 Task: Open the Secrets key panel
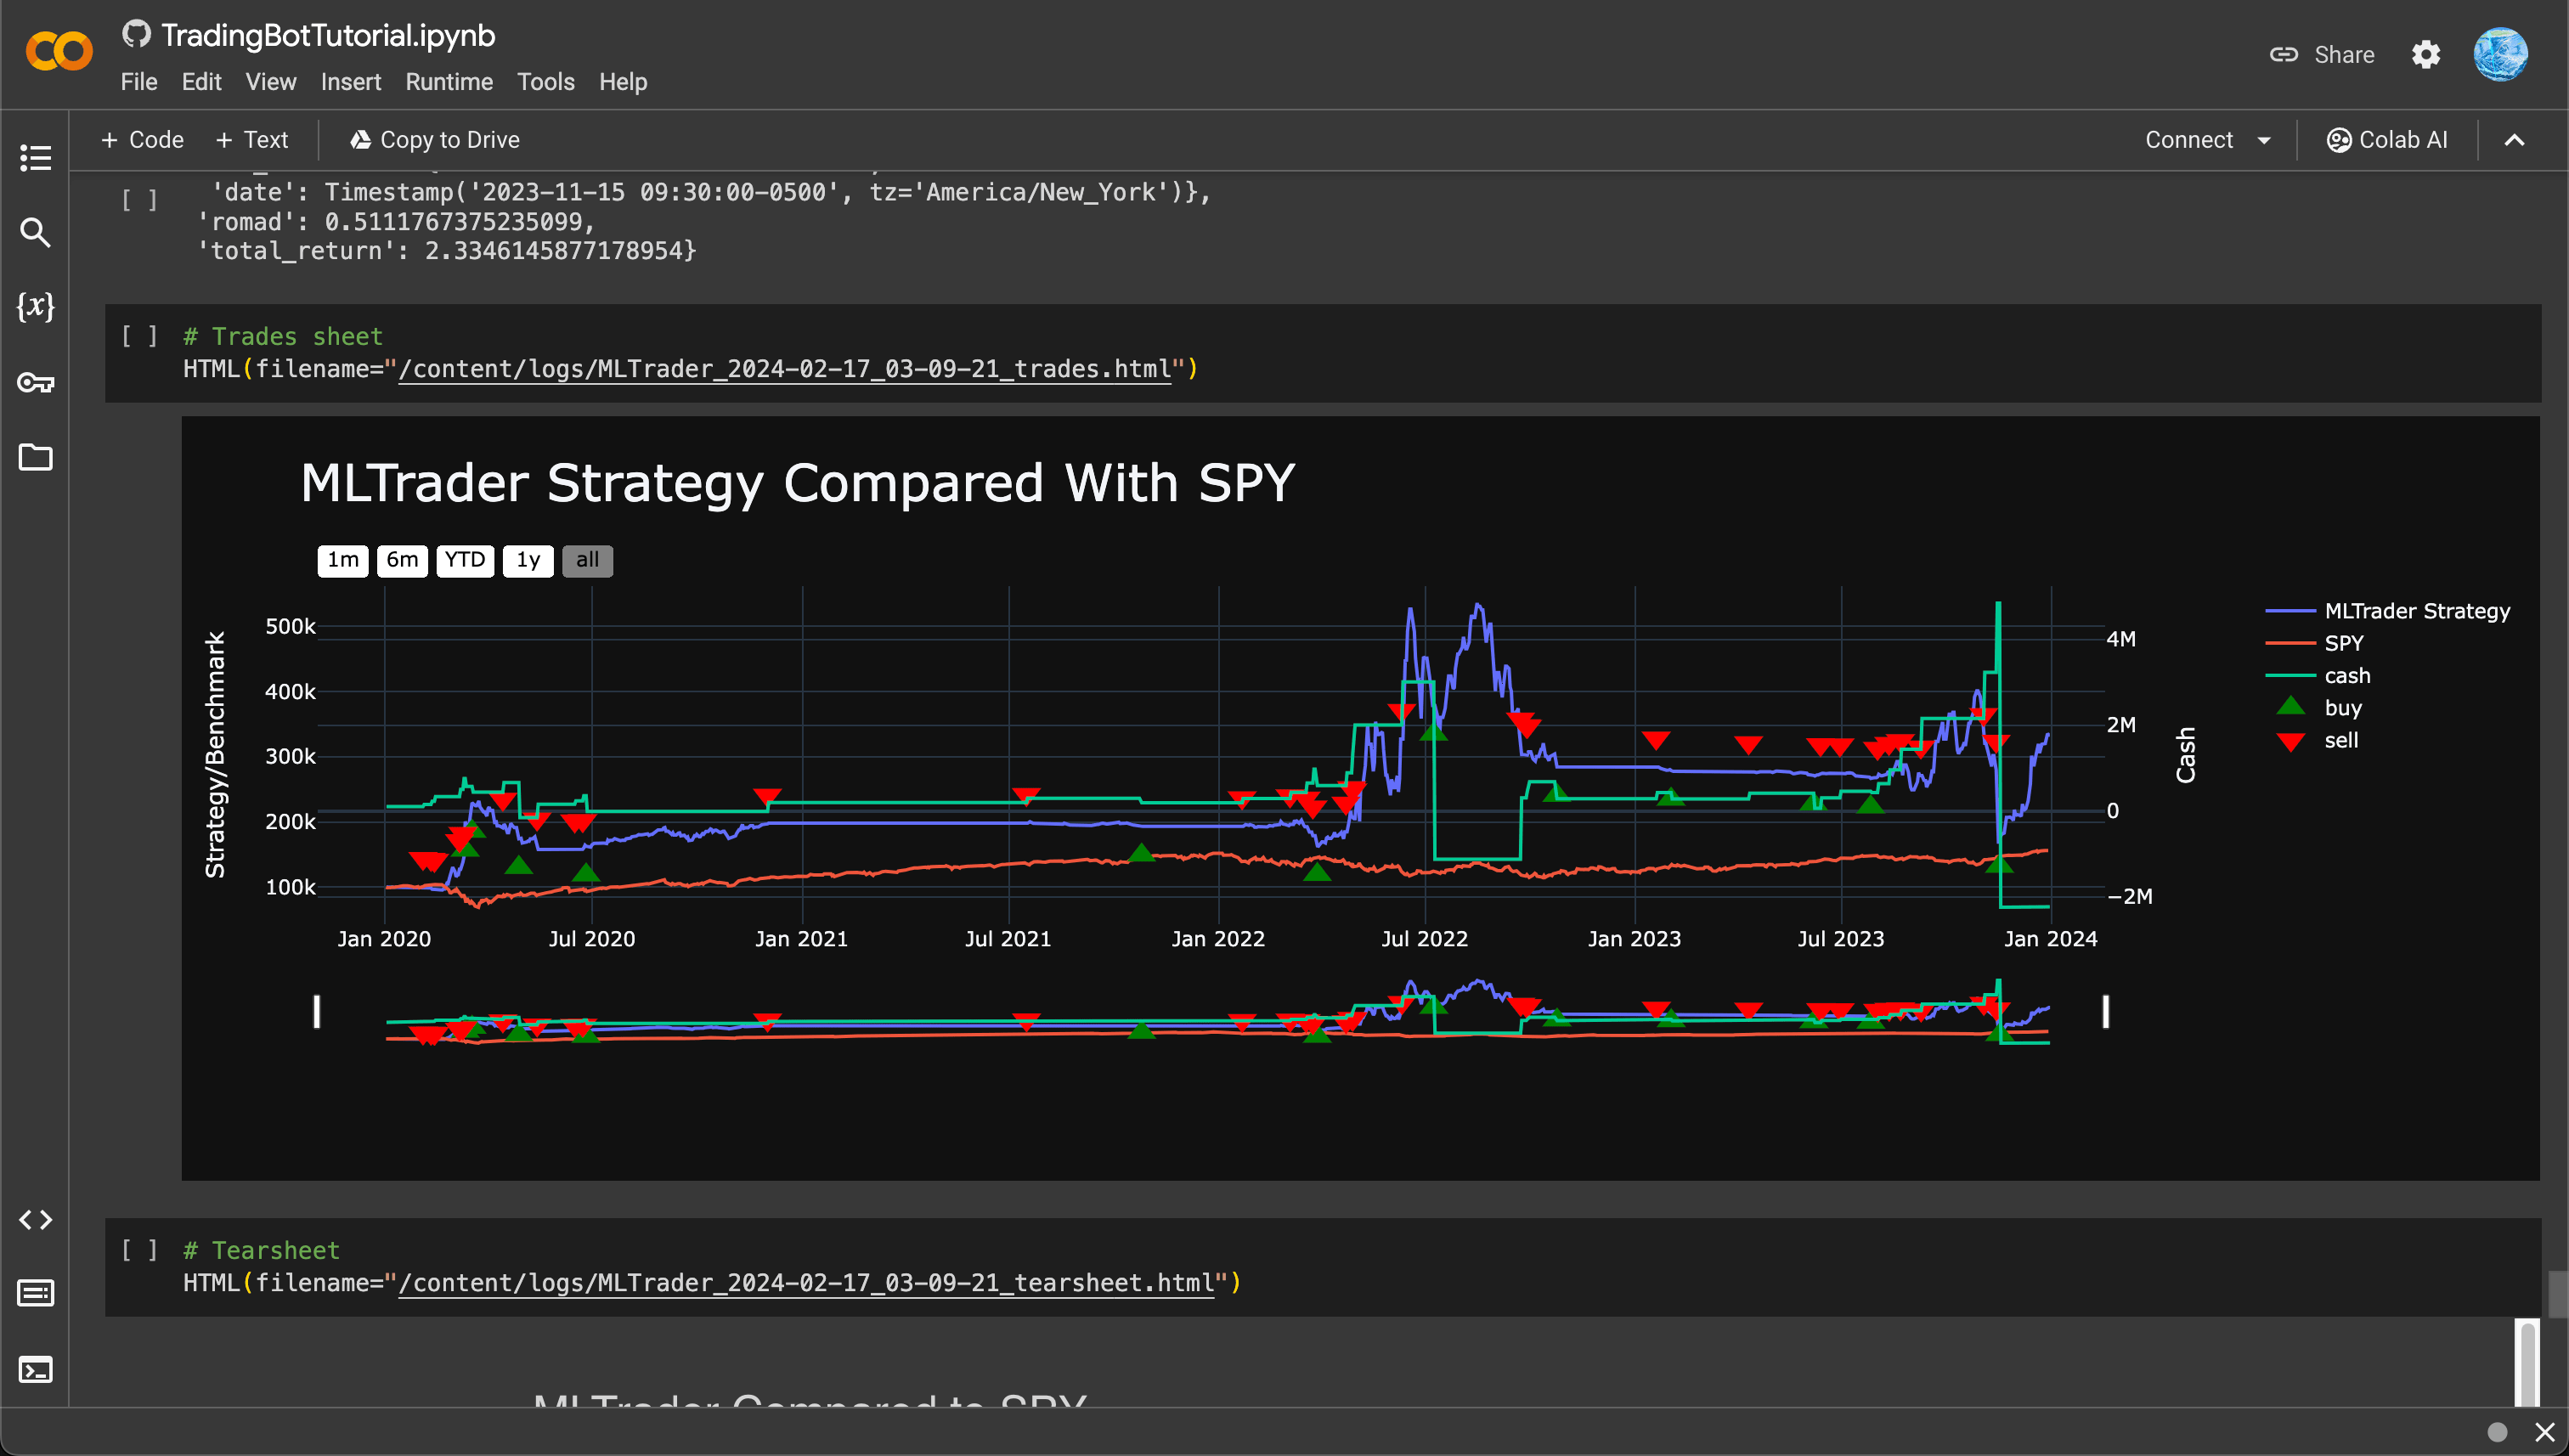[x=36, y=382]
